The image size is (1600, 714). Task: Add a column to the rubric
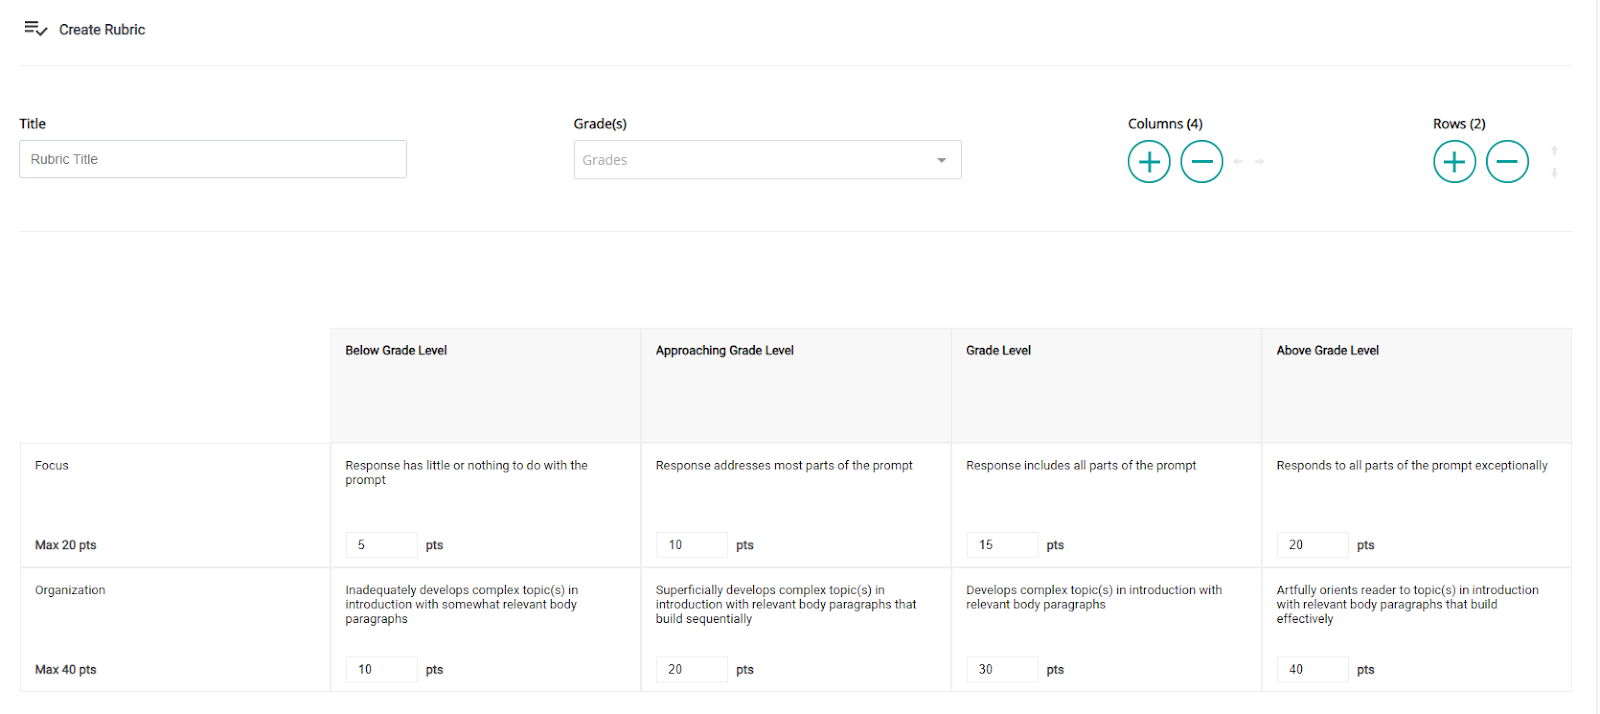coord(1149,161)
